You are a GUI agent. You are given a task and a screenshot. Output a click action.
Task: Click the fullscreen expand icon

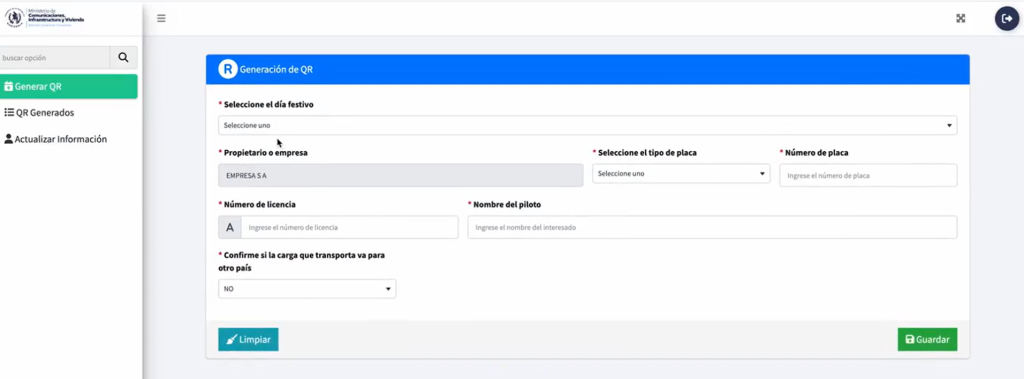(961, 18)
